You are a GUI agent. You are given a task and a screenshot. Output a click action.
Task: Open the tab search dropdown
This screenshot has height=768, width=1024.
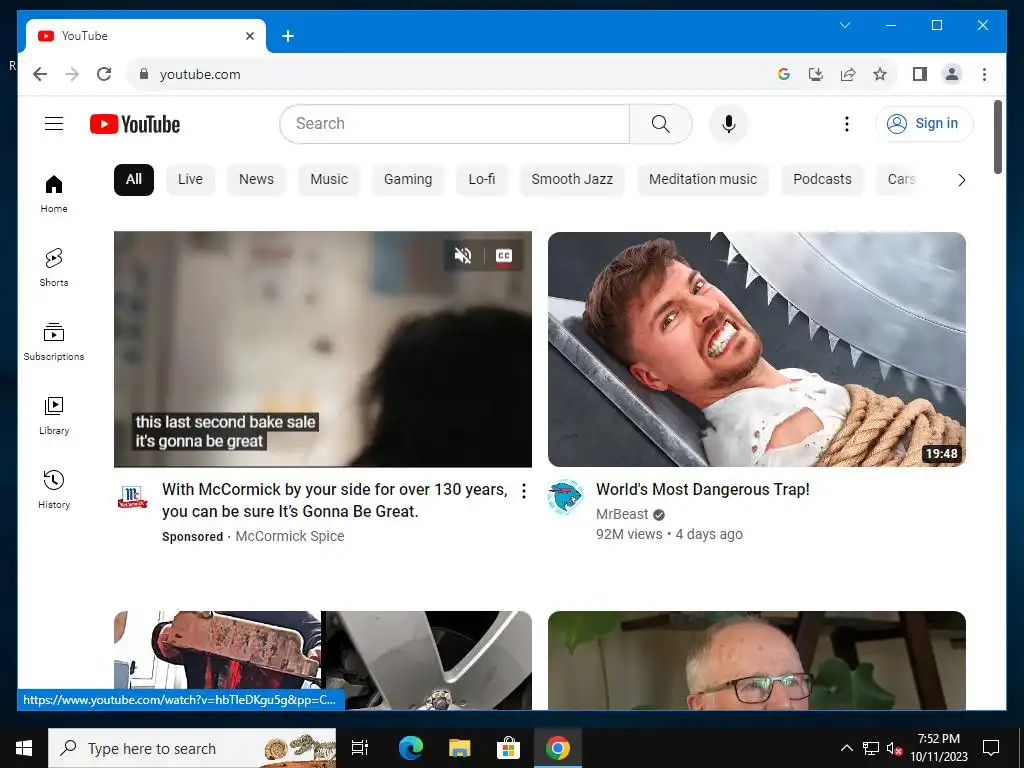point(845,25)
